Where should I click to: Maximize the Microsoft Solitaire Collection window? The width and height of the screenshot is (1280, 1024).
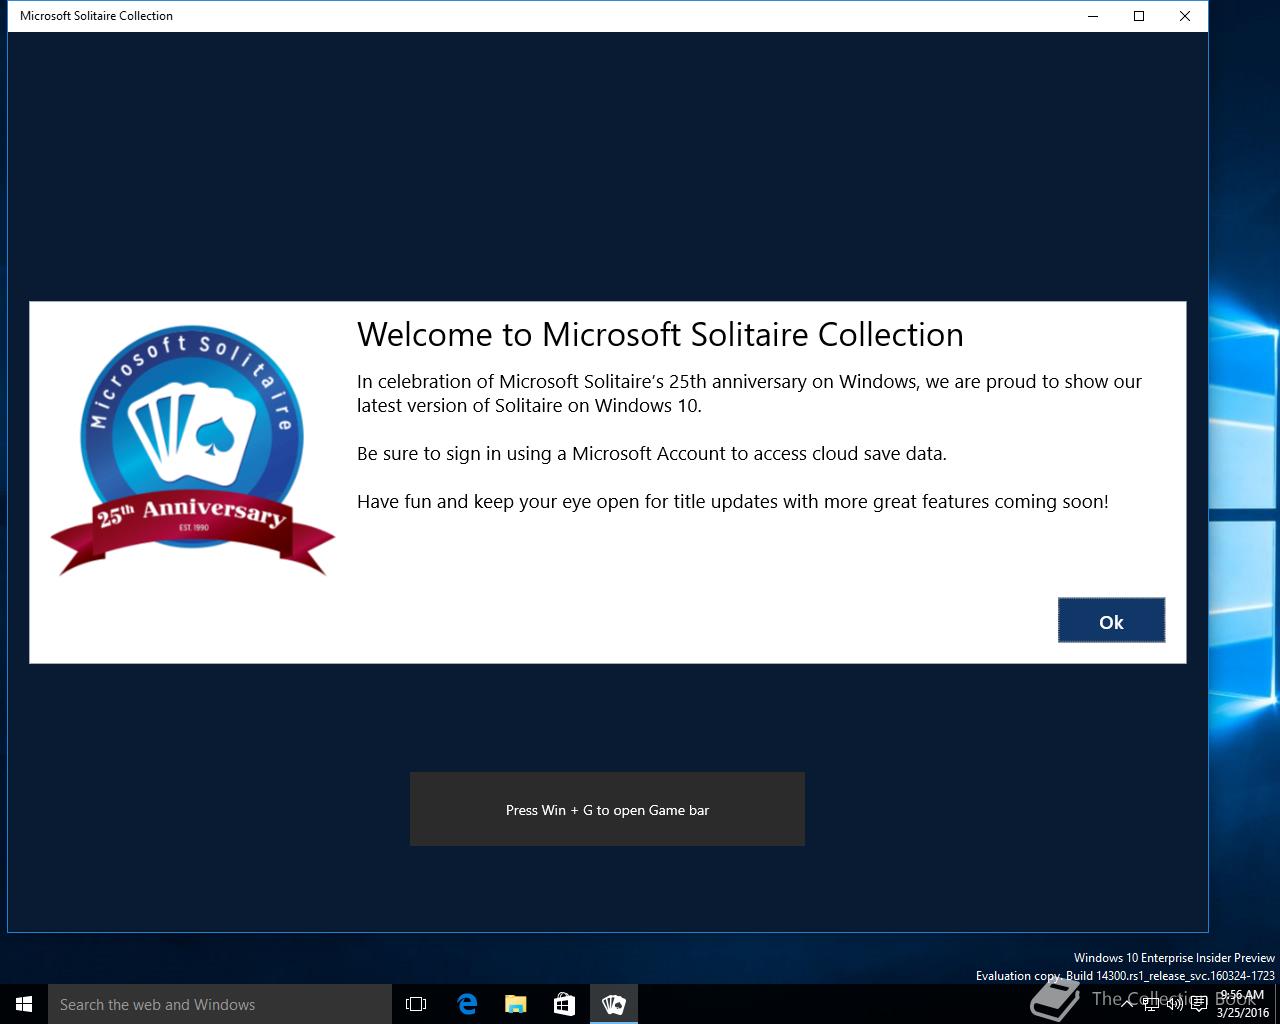[x=1139, y=16]
